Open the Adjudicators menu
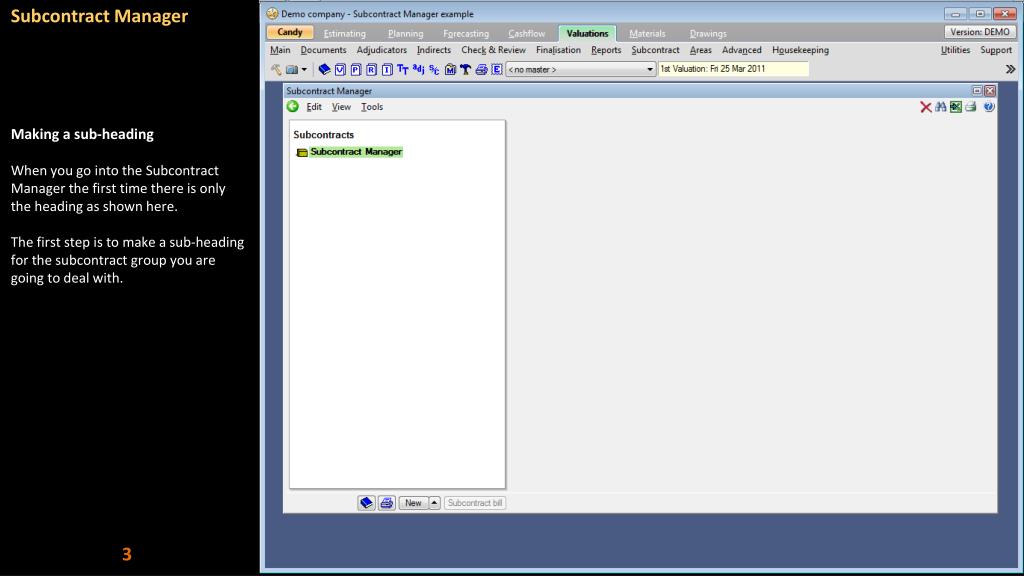This screenshot has width=1024, height=576. pyautogui.click(x=381, y=50)
